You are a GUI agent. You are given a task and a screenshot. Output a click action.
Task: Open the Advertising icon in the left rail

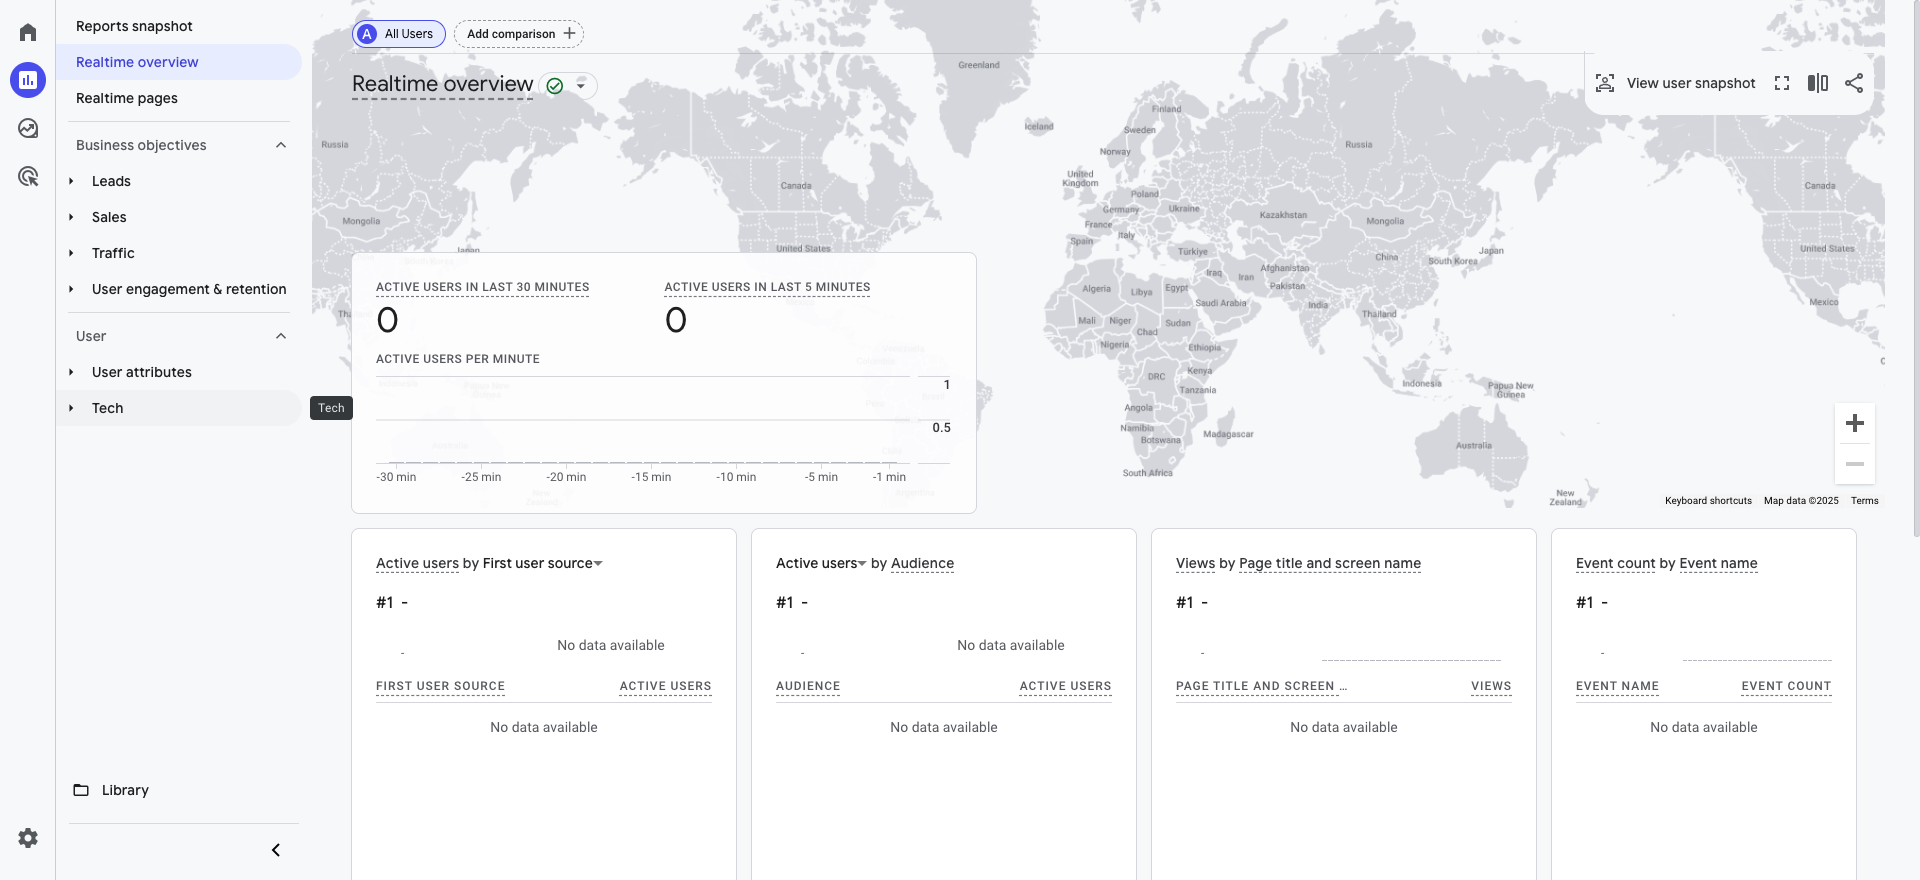28,176
